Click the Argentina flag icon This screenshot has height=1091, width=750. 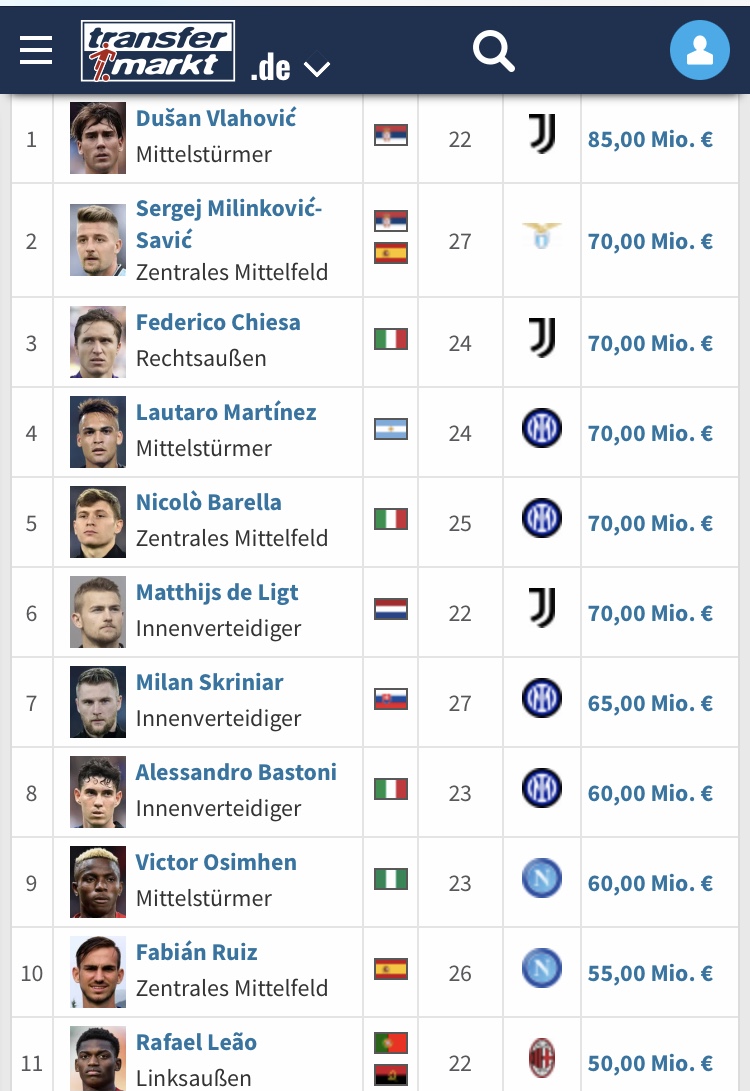(x=391, y=429)
